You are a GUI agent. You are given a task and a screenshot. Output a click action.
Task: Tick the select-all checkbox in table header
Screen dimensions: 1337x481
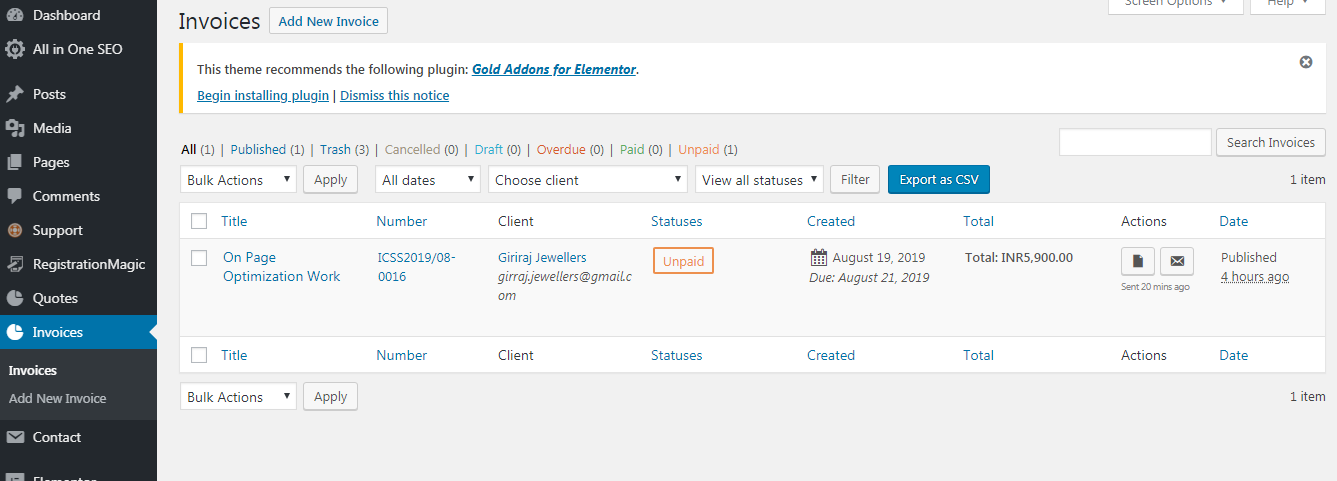pos(199,221)
